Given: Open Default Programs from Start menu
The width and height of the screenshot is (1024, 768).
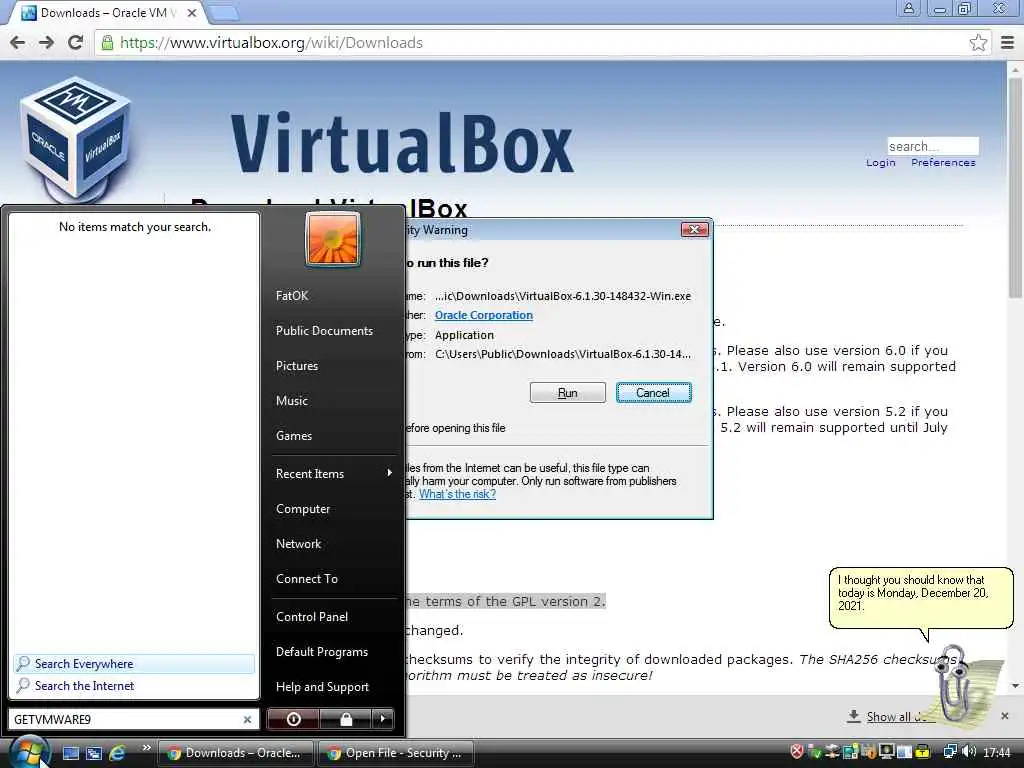Looking at the screenshot, I should point(321,652).
